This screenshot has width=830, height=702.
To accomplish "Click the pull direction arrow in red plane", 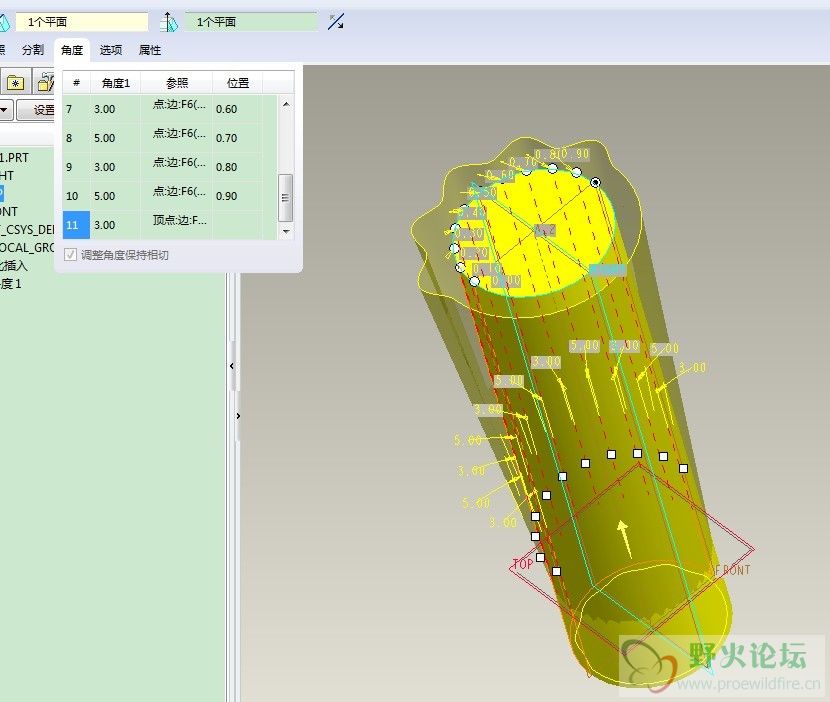I will [x=624, y=536].
